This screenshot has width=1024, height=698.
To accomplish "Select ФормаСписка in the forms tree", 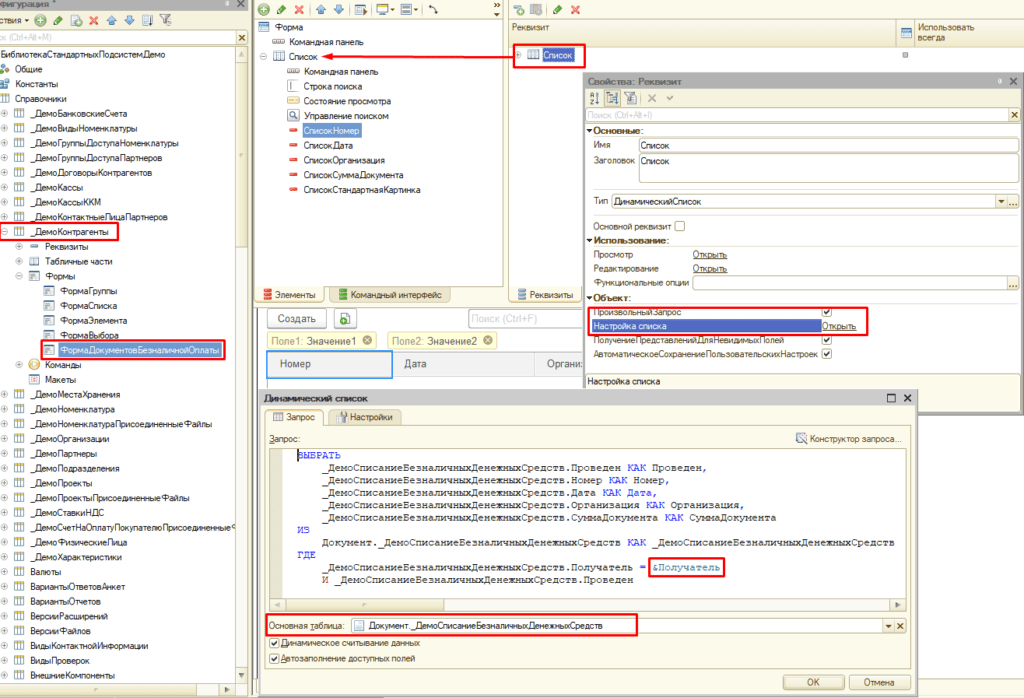I will (87, 305).
